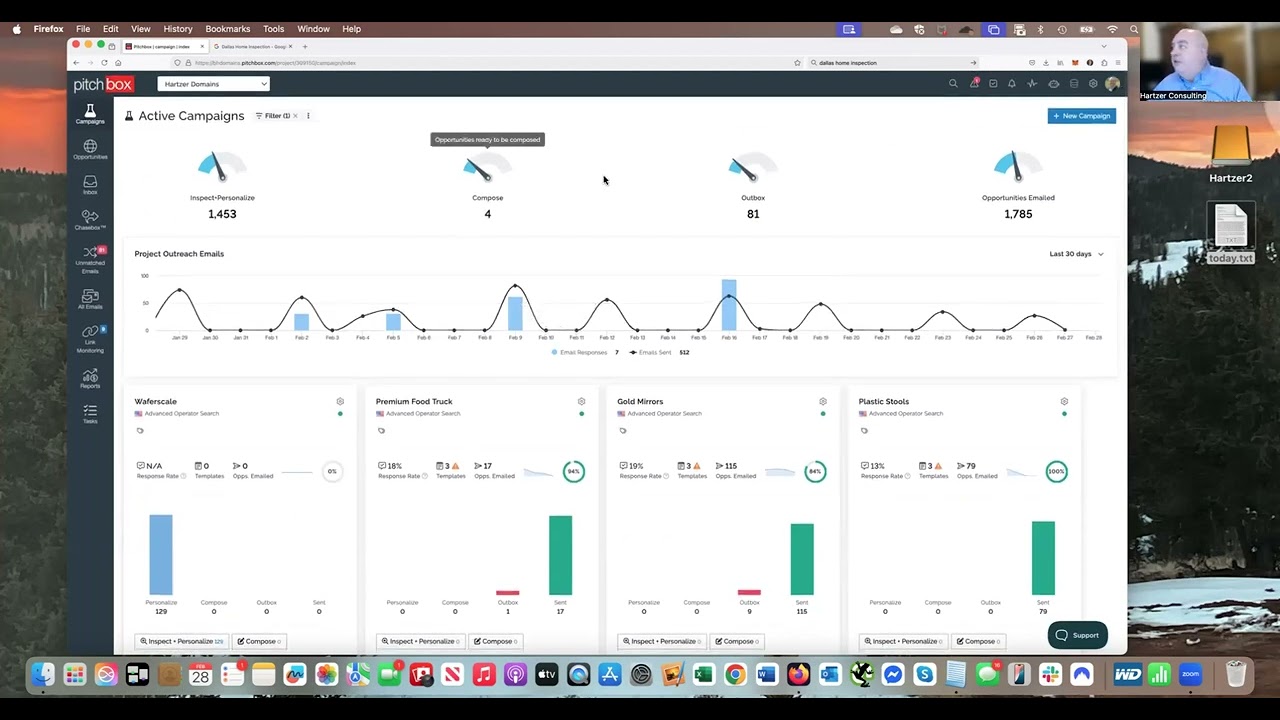Viewport: 1280px width, 720px height.
Task: Click the checklist icon in Pitchbox header
Action: 992,84
